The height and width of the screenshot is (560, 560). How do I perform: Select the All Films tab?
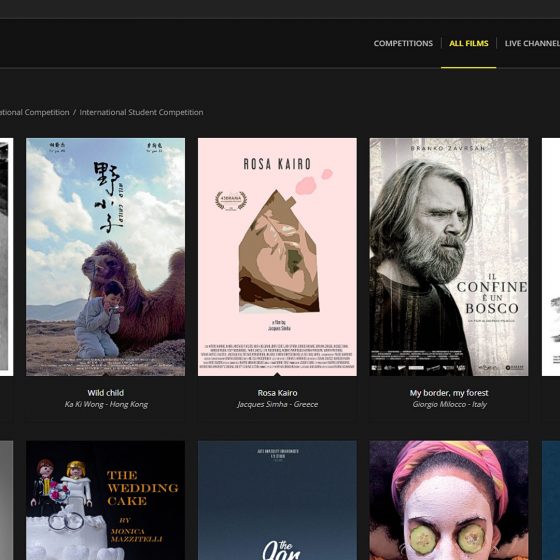click(x=469, y=43)
